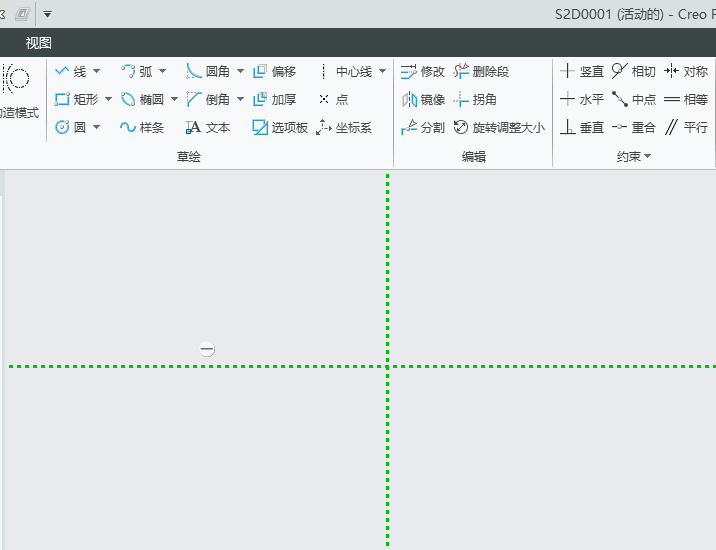The image size is (716, 550).
Task: Select the 矩形 (Rectangle) tool
Action: (76, 99)
